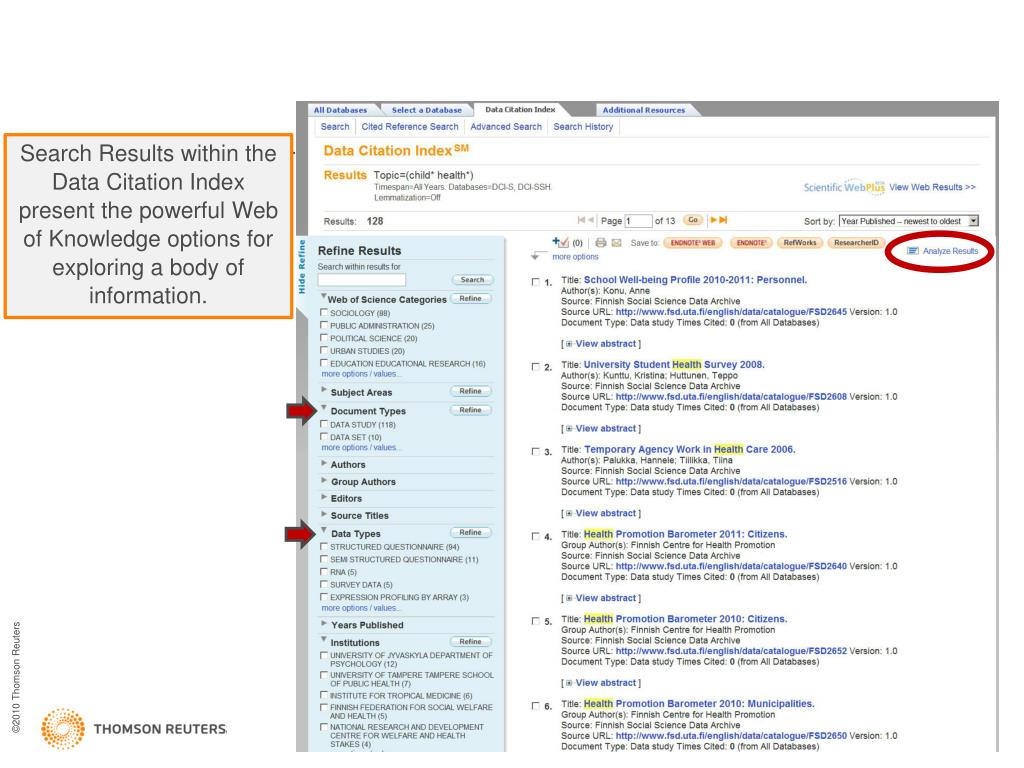Collapse Web of Science Categories section

(x=323, y=296)
